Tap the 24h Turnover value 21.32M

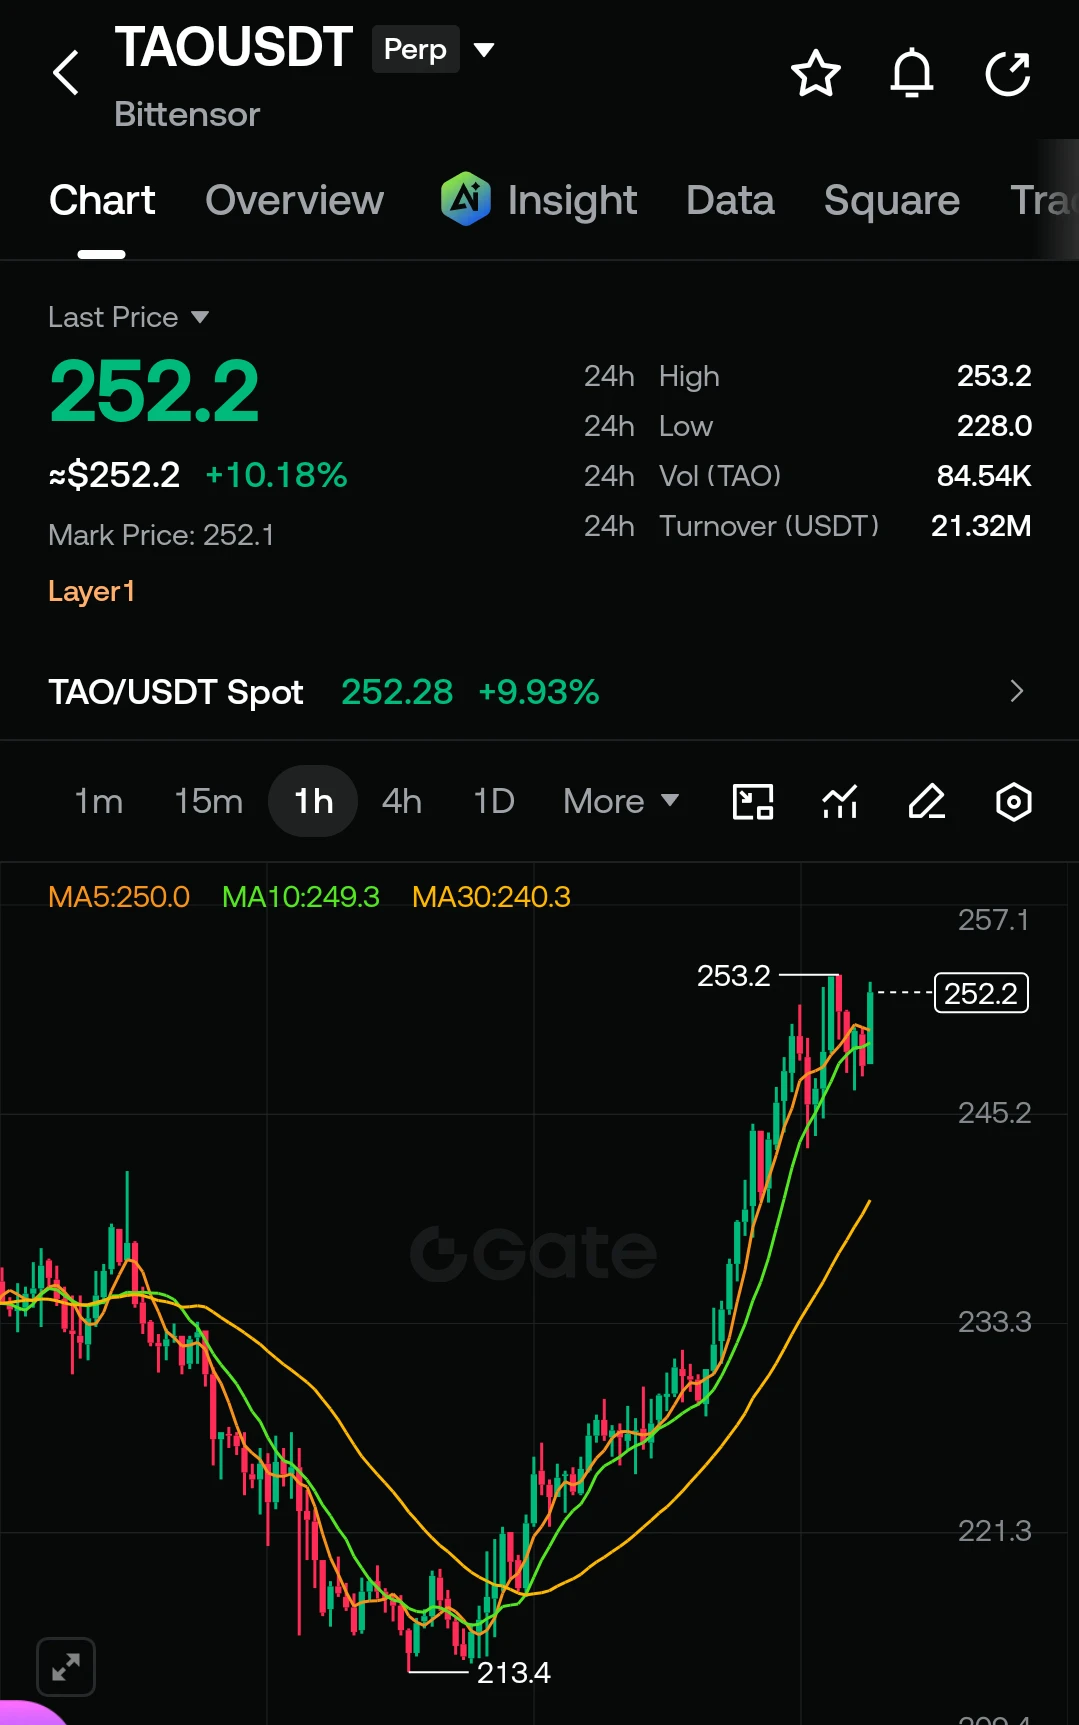[981, 526]
